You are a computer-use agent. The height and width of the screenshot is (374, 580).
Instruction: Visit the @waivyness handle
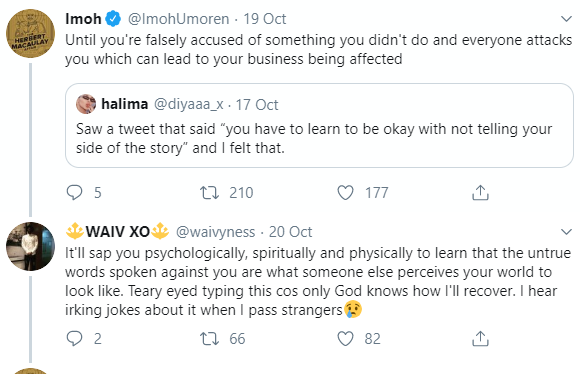(x=215, y=232)
